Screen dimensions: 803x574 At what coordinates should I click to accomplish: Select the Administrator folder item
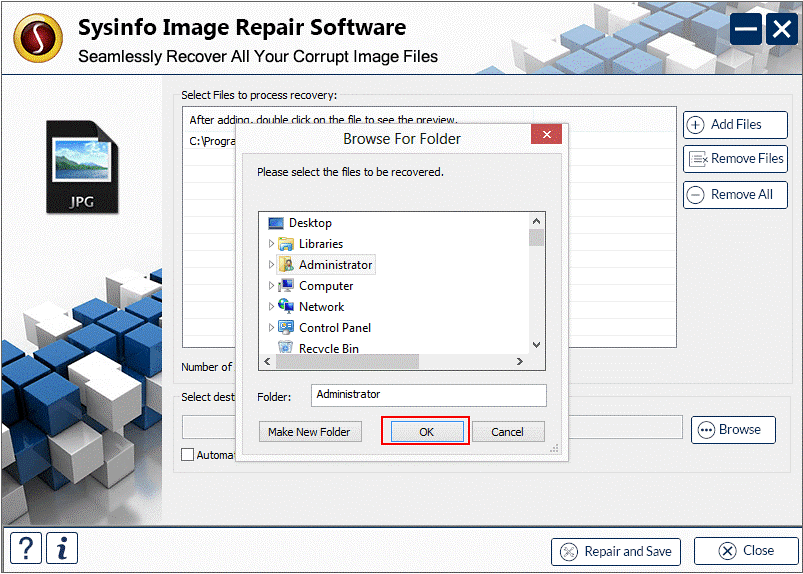click(335, 265)
